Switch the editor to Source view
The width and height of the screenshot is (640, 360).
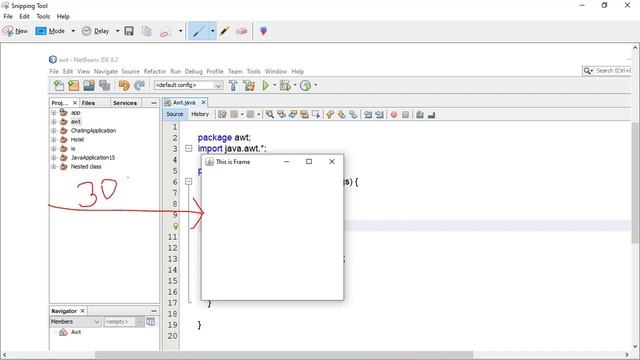point(175,114)
